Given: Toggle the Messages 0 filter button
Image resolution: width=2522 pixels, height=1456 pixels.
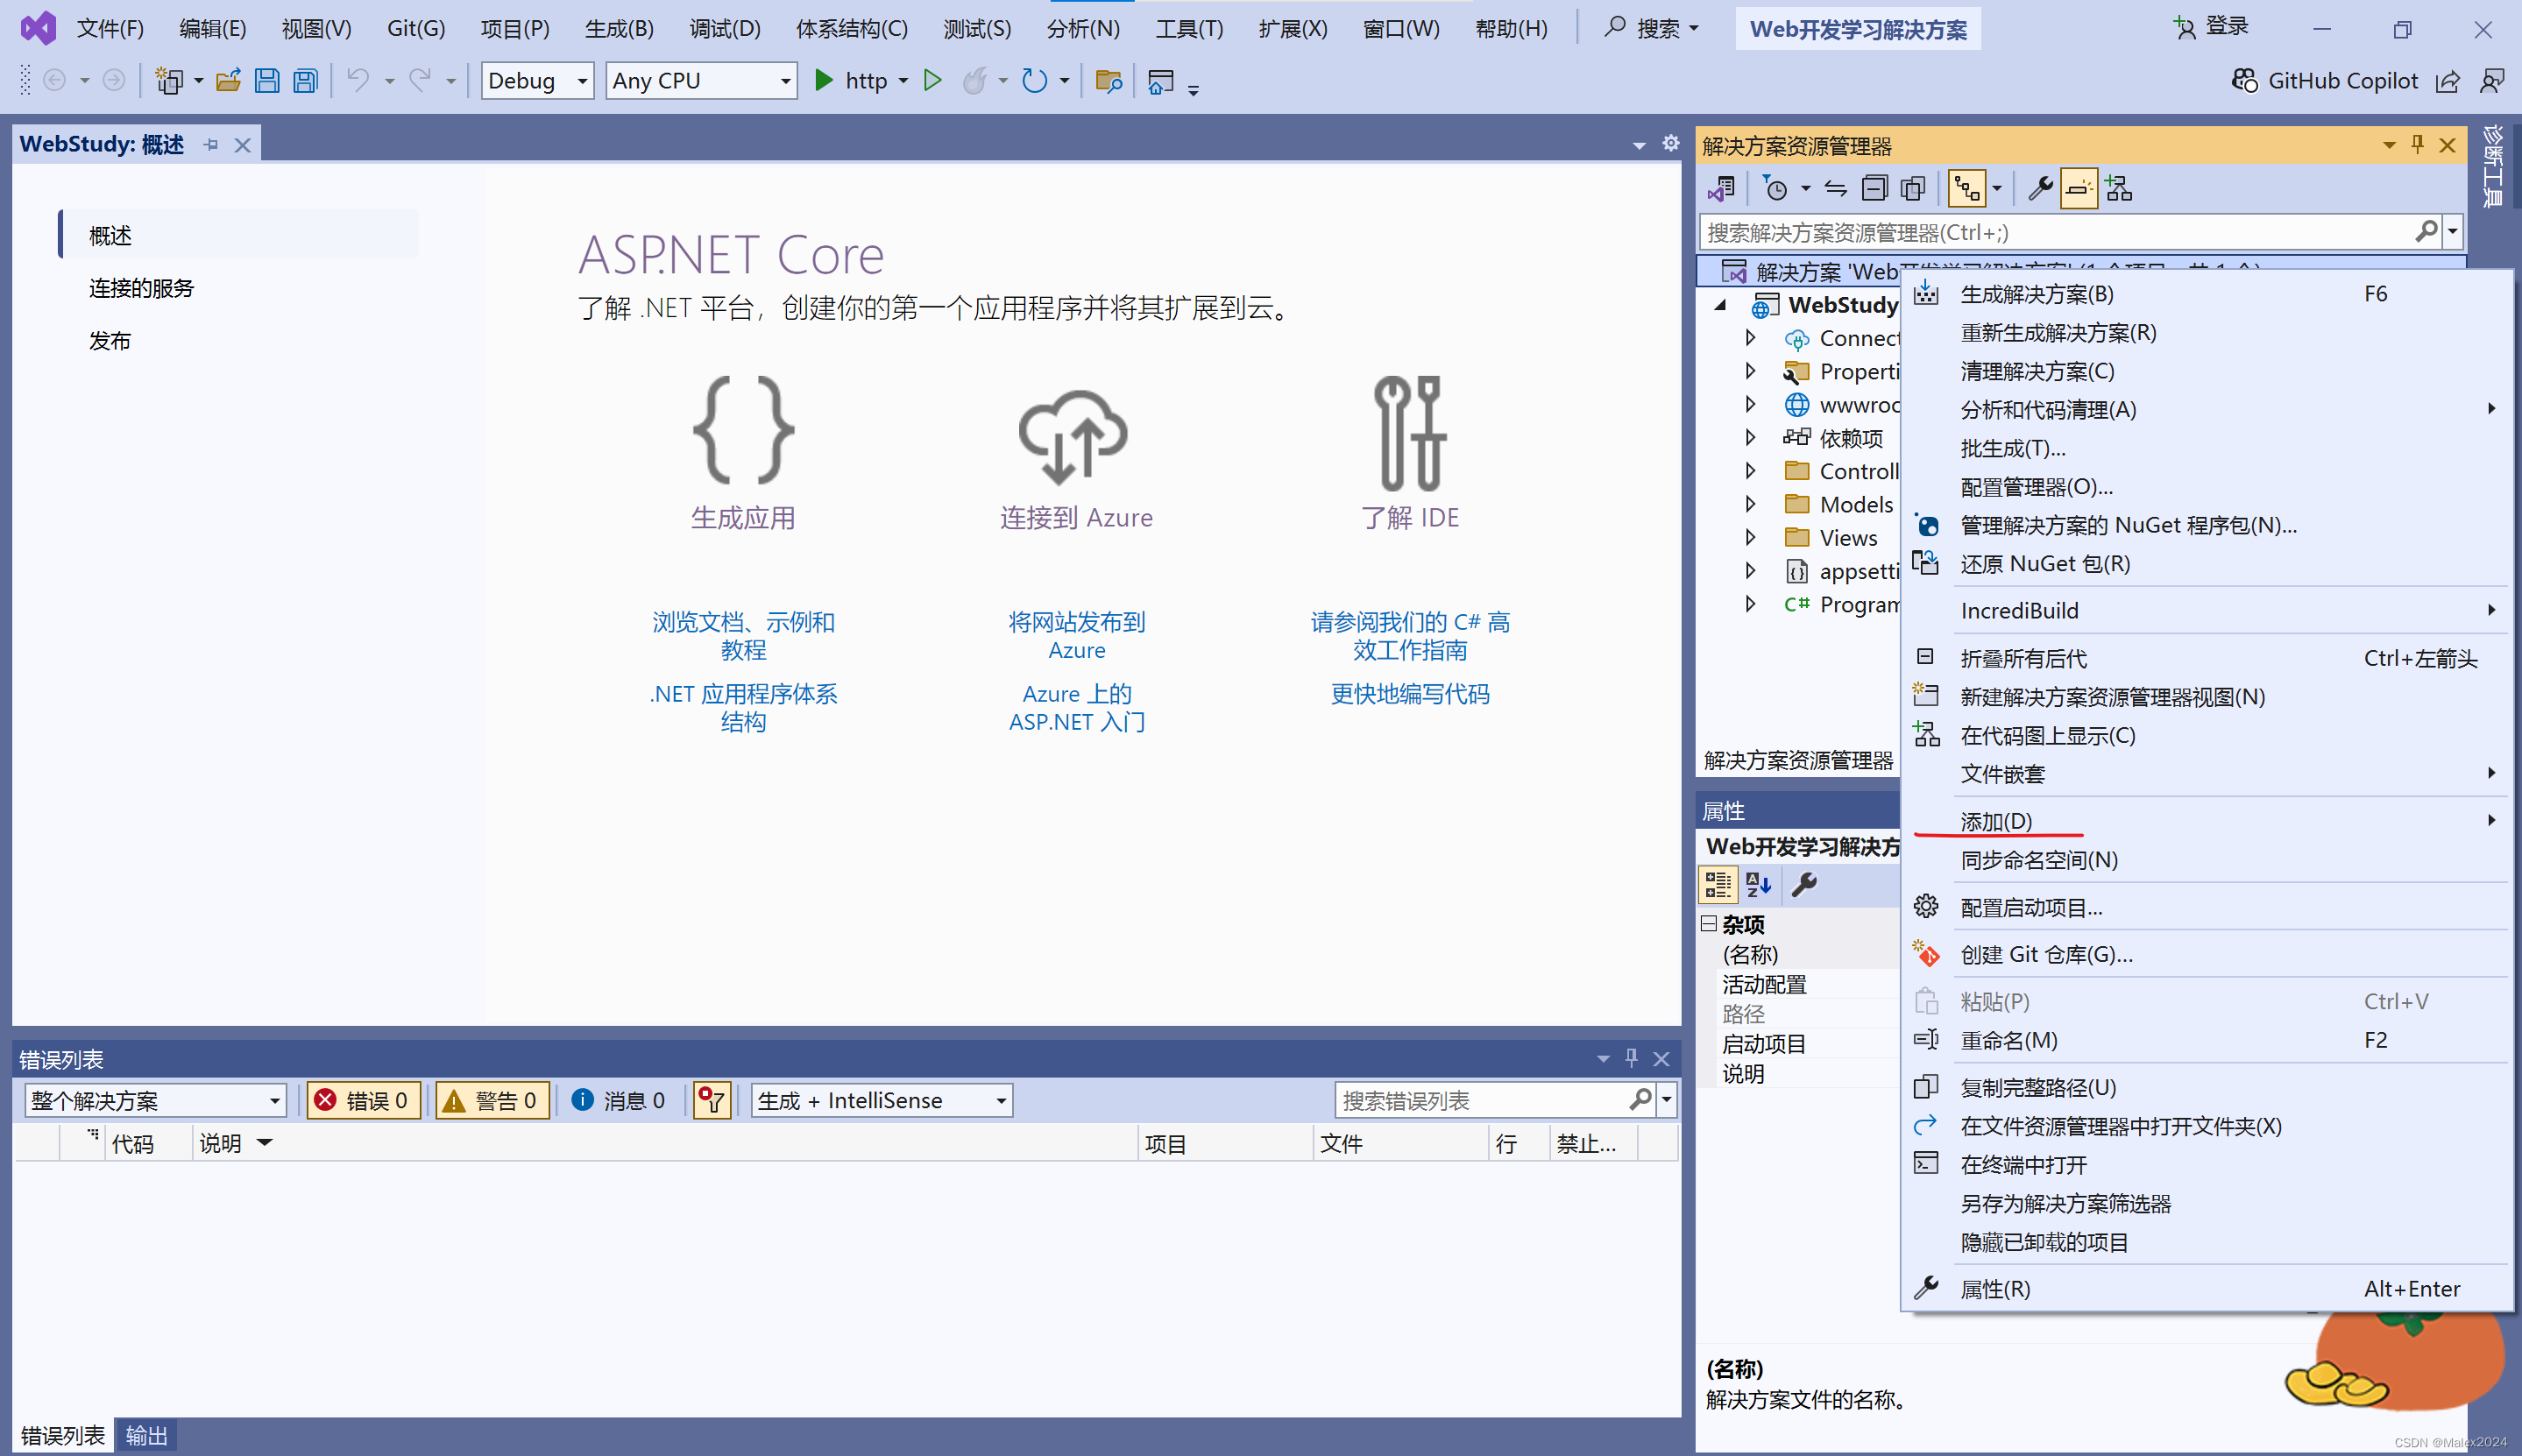Looking at the screenshot, I should 619,1100.
